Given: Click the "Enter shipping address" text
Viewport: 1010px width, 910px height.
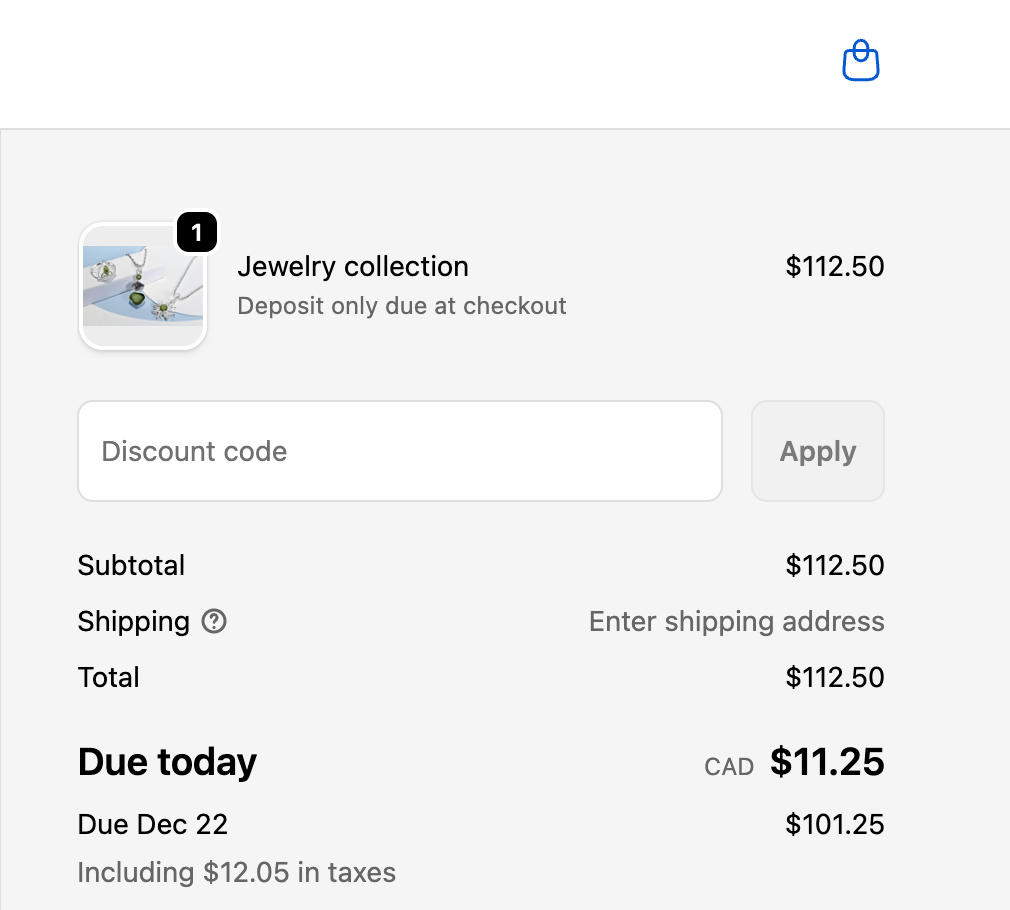Looking at the screenshot, I should pos(737,621).
